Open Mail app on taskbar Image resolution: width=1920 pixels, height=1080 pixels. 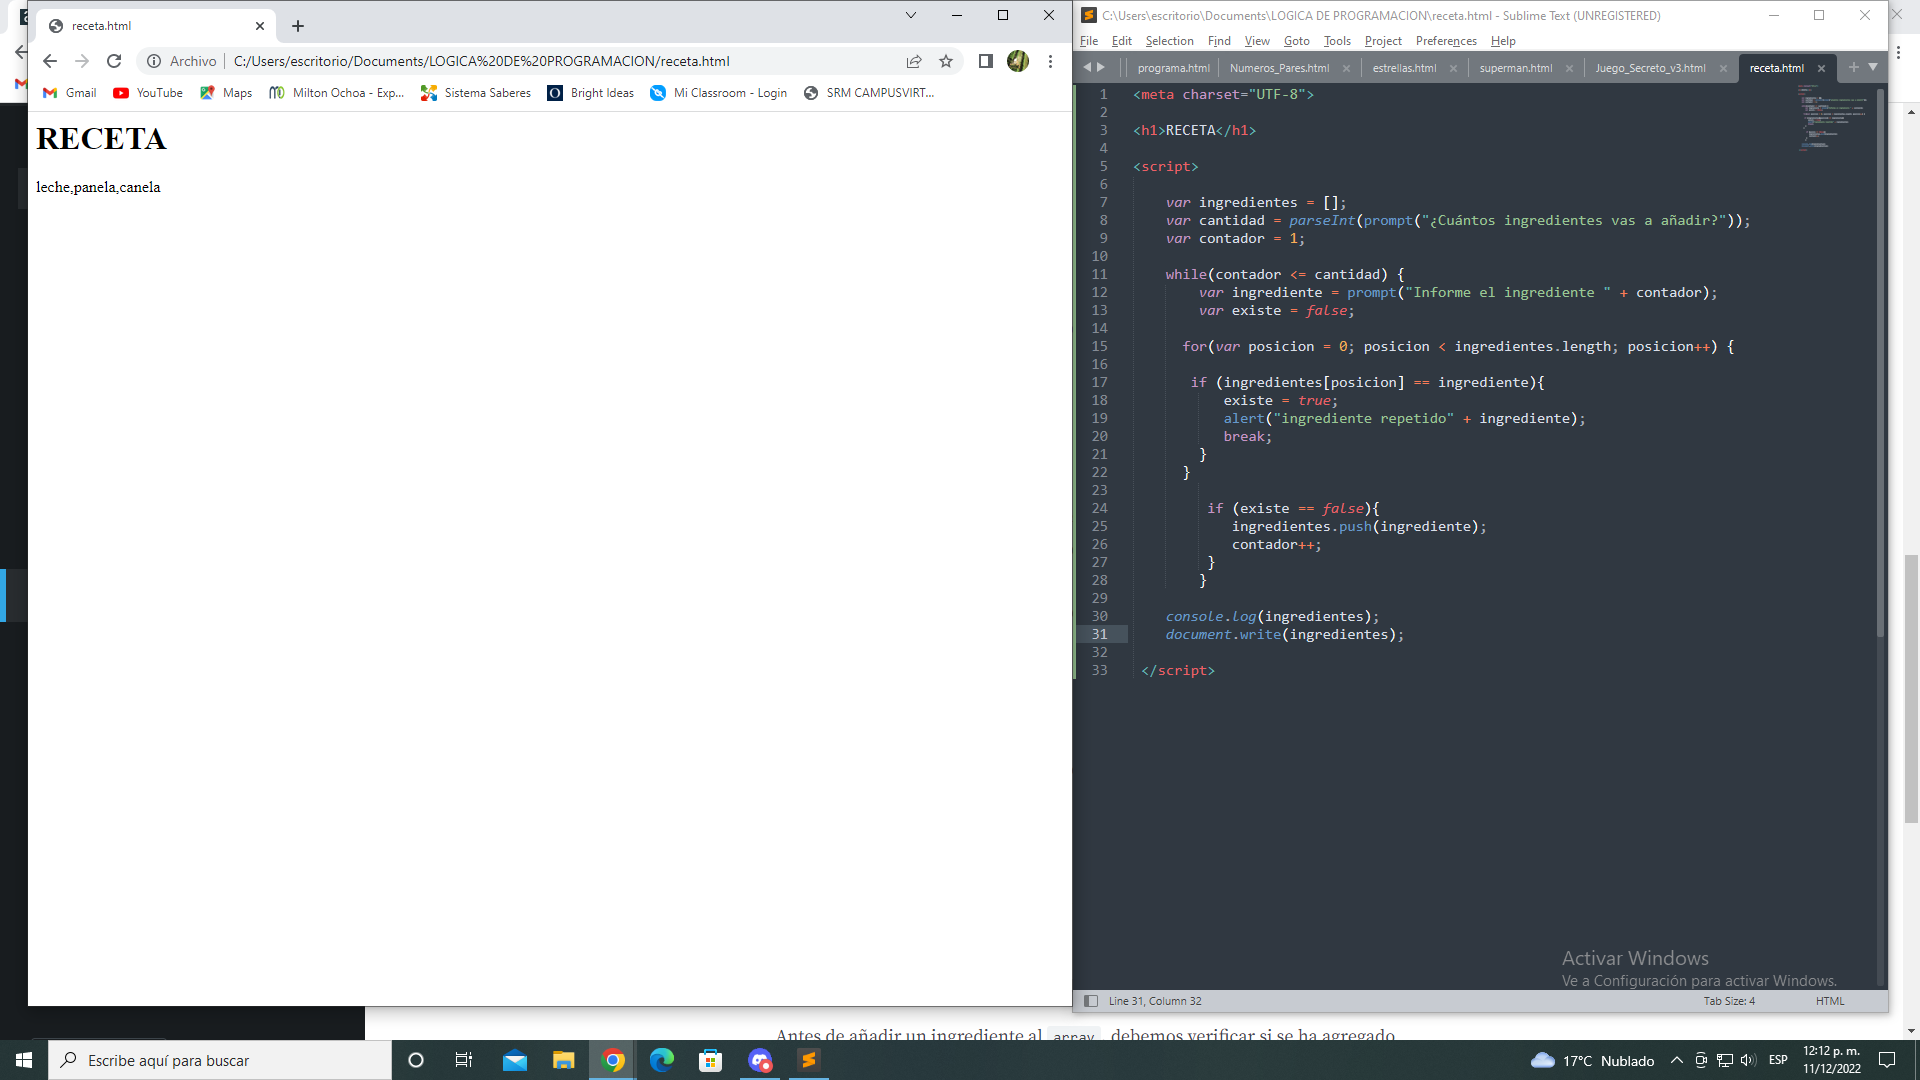(x=515, y=1060)
